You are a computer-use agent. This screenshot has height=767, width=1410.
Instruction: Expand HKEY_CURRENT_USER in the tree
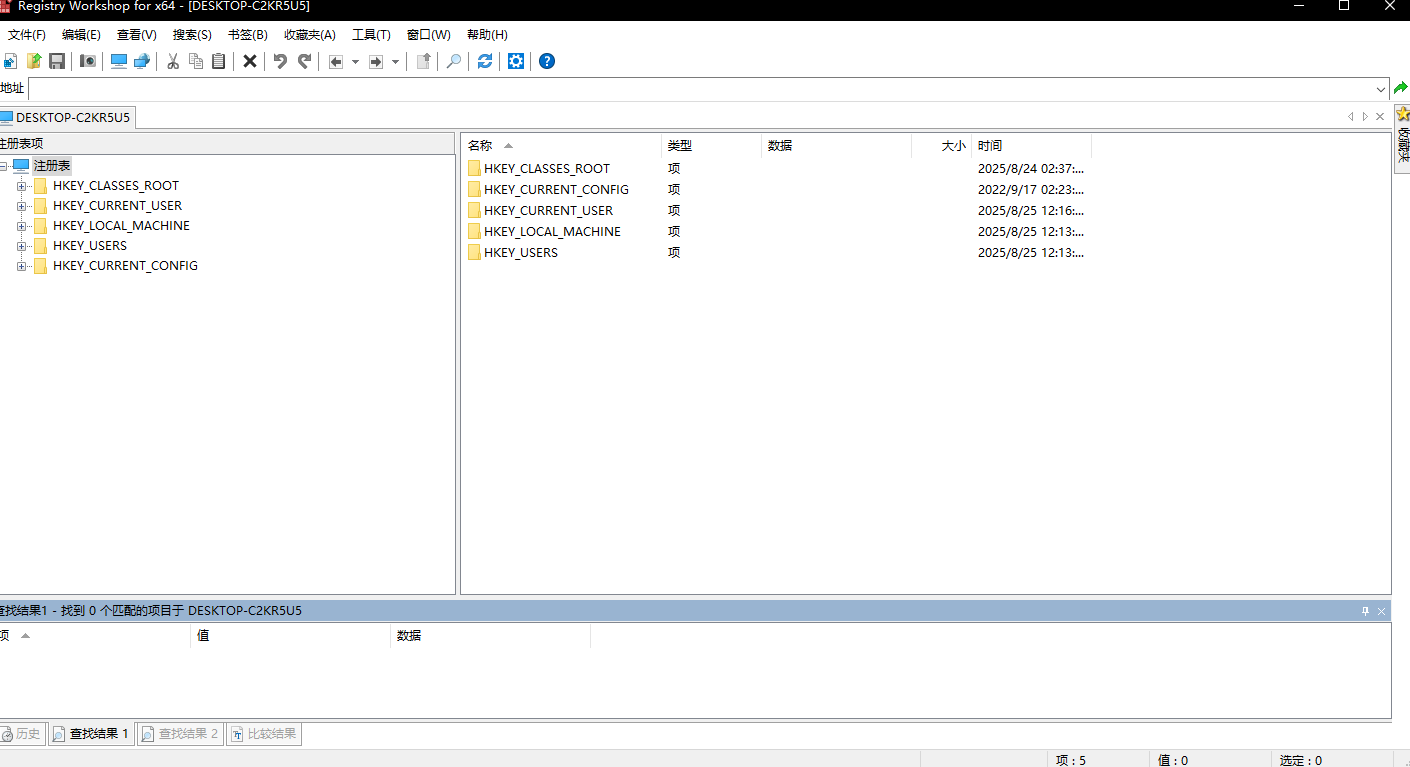pos(22,206)
